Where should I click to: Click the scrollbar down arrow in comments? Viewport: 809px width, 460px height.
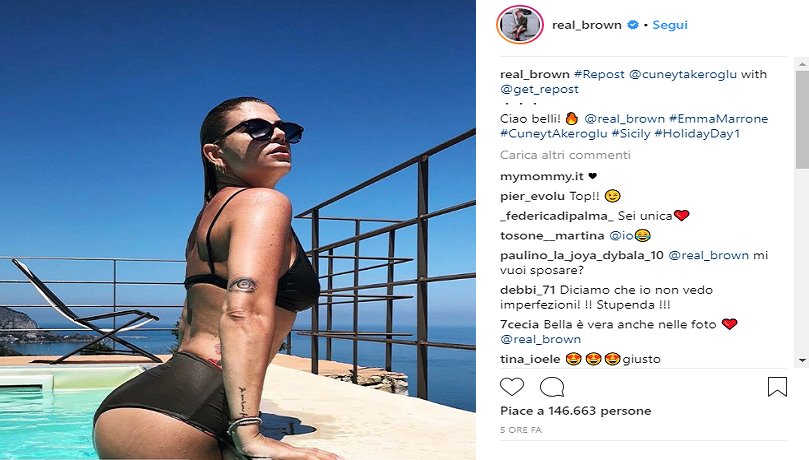802,360
